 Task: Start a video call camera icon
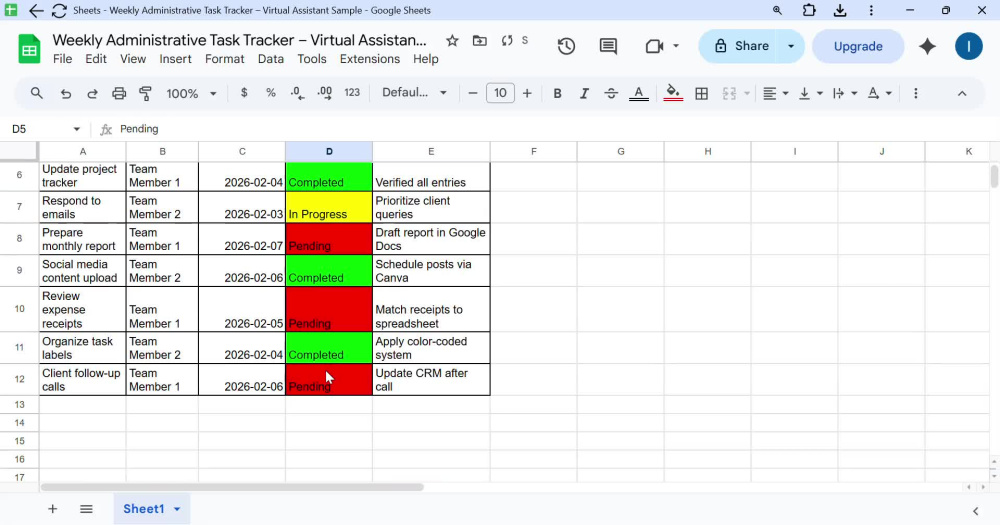[x=655, y=47]
